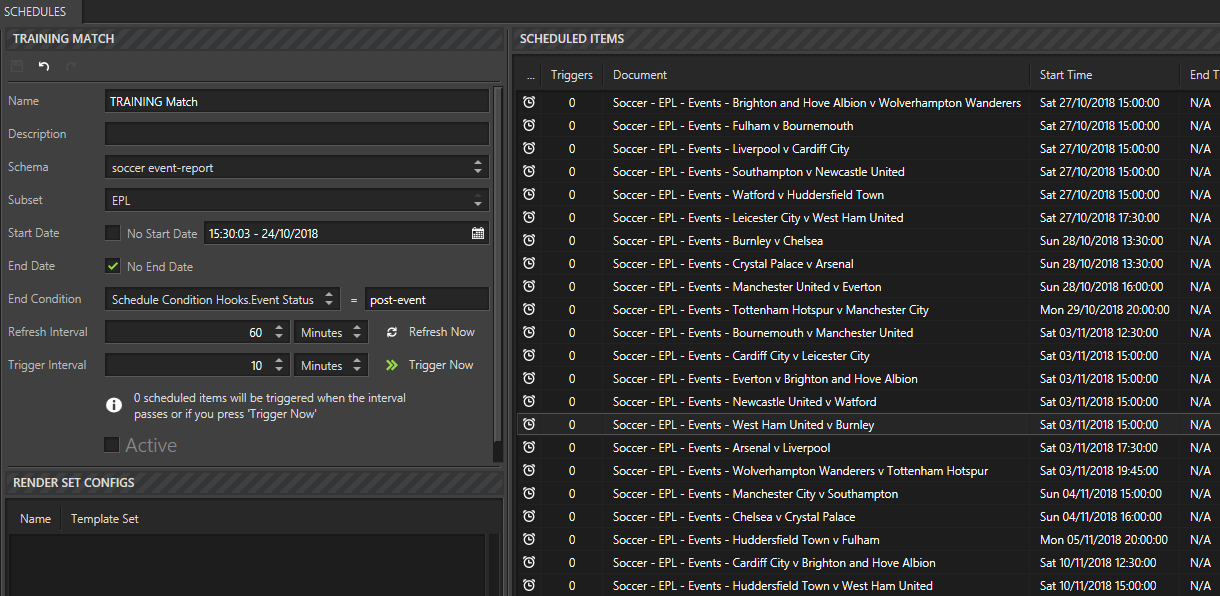This screenshot has height=596, width=1220.
Task: Click the Refresh Now circular arrows icon
Action: pyautogui.click(x=392, y=332)
